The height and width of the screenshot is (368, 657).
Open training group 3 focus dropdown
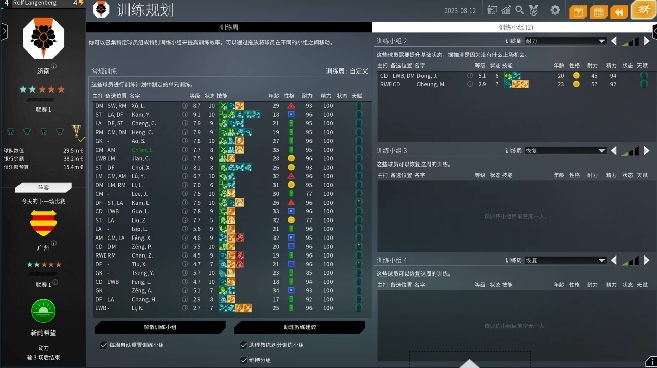(565, 150)
